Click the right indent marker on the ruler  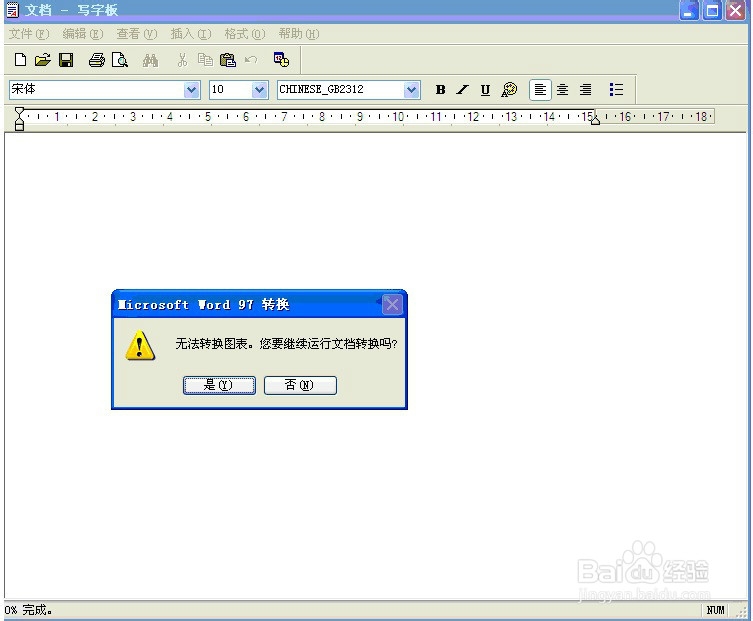click(595, 120)
